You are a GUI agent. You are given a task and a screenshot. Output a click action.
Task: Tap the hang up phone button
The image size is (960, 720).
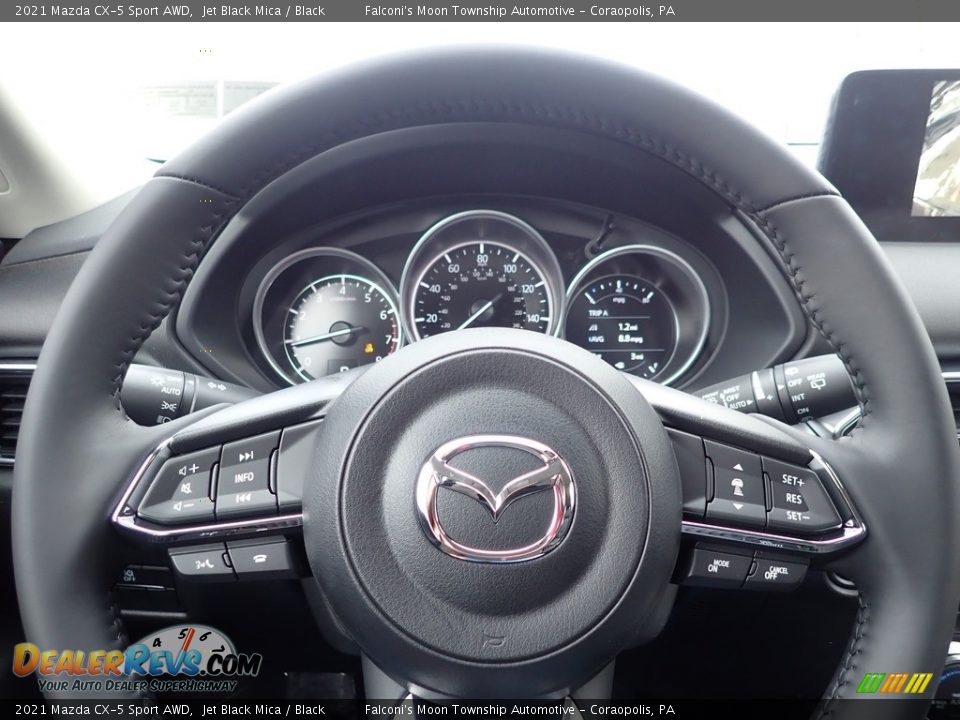pos(260,558)
